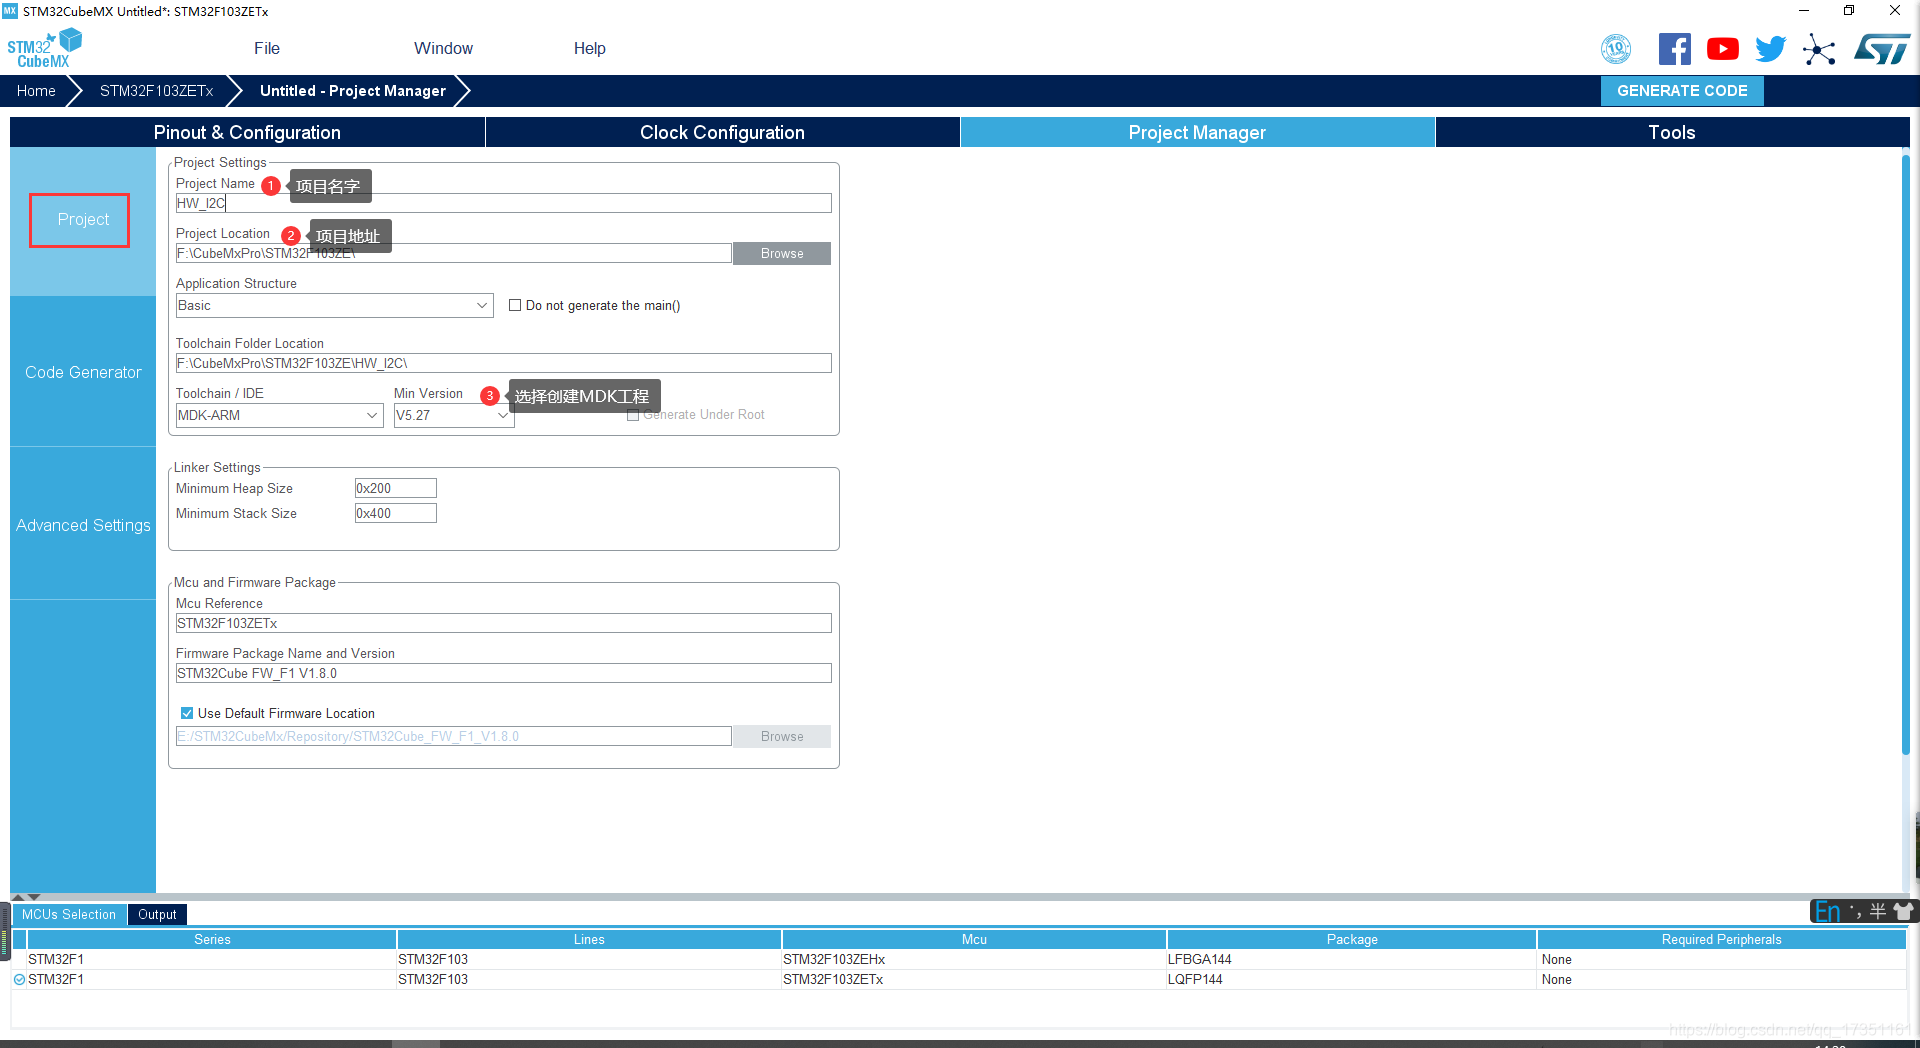Image resolution: width=1920 pixels, height=1048 pixels.
Task: Go to Home breadcrumb
Action: coord(36,90)
